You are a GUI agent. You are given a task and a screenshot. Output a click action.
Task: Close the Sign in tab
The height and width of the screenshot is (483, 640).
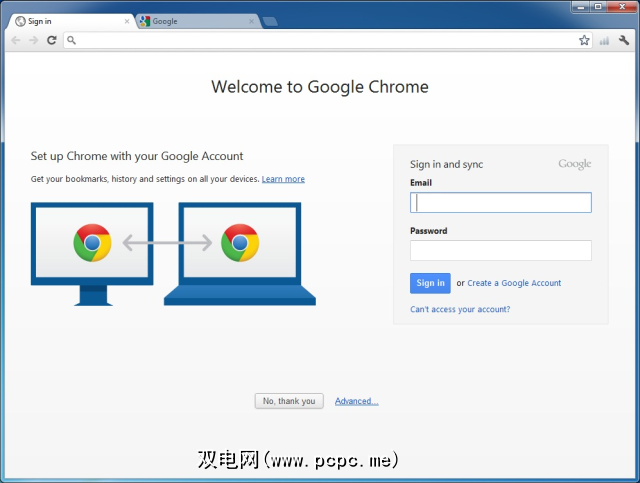click(127, 21)
